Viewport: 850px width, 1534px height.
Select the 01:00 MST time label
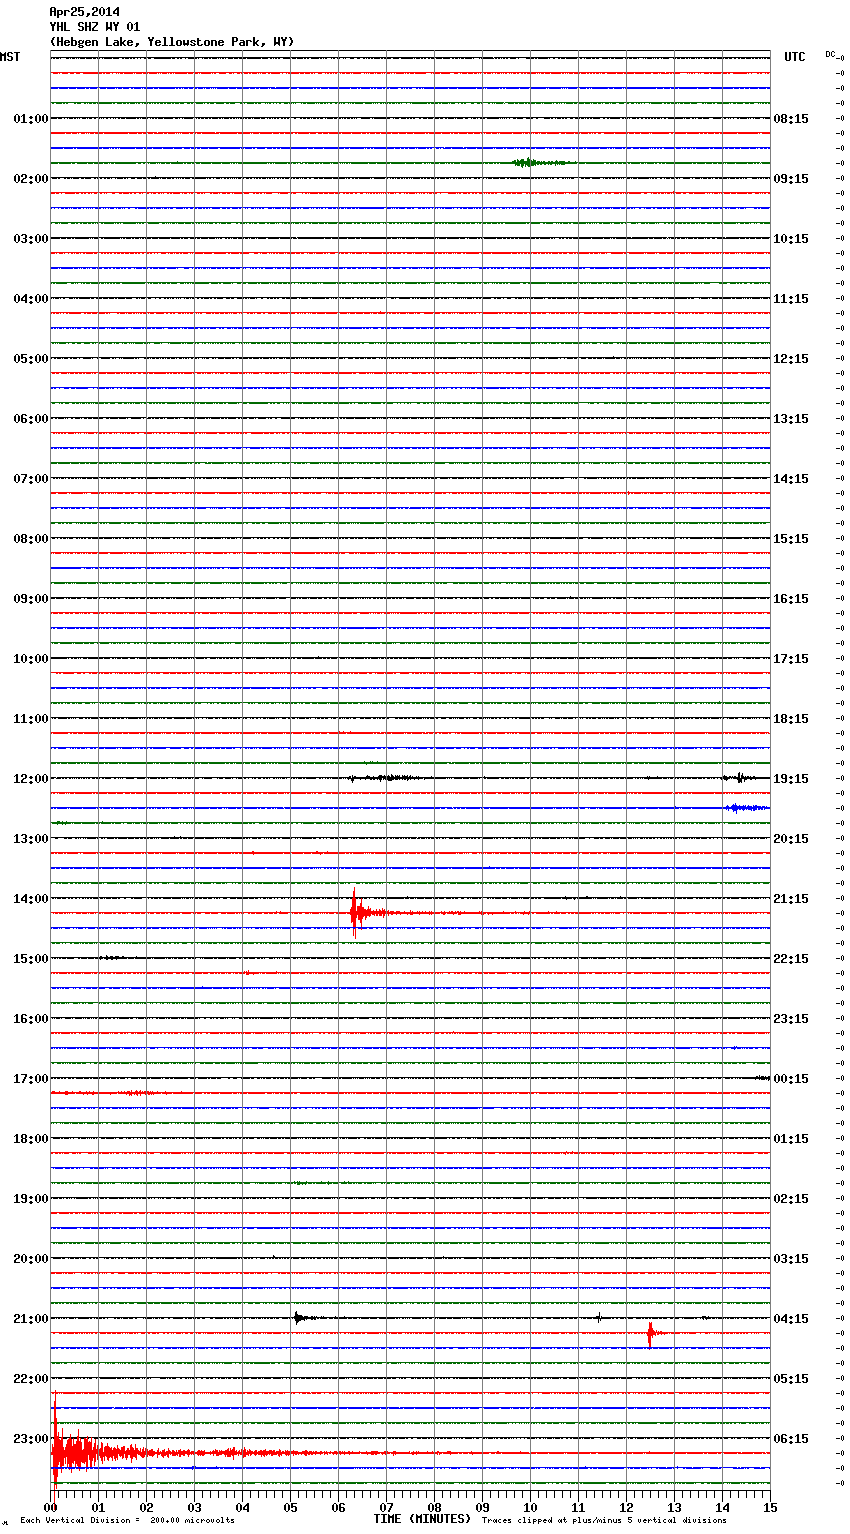pyautogui.click(x=30, y=119)
